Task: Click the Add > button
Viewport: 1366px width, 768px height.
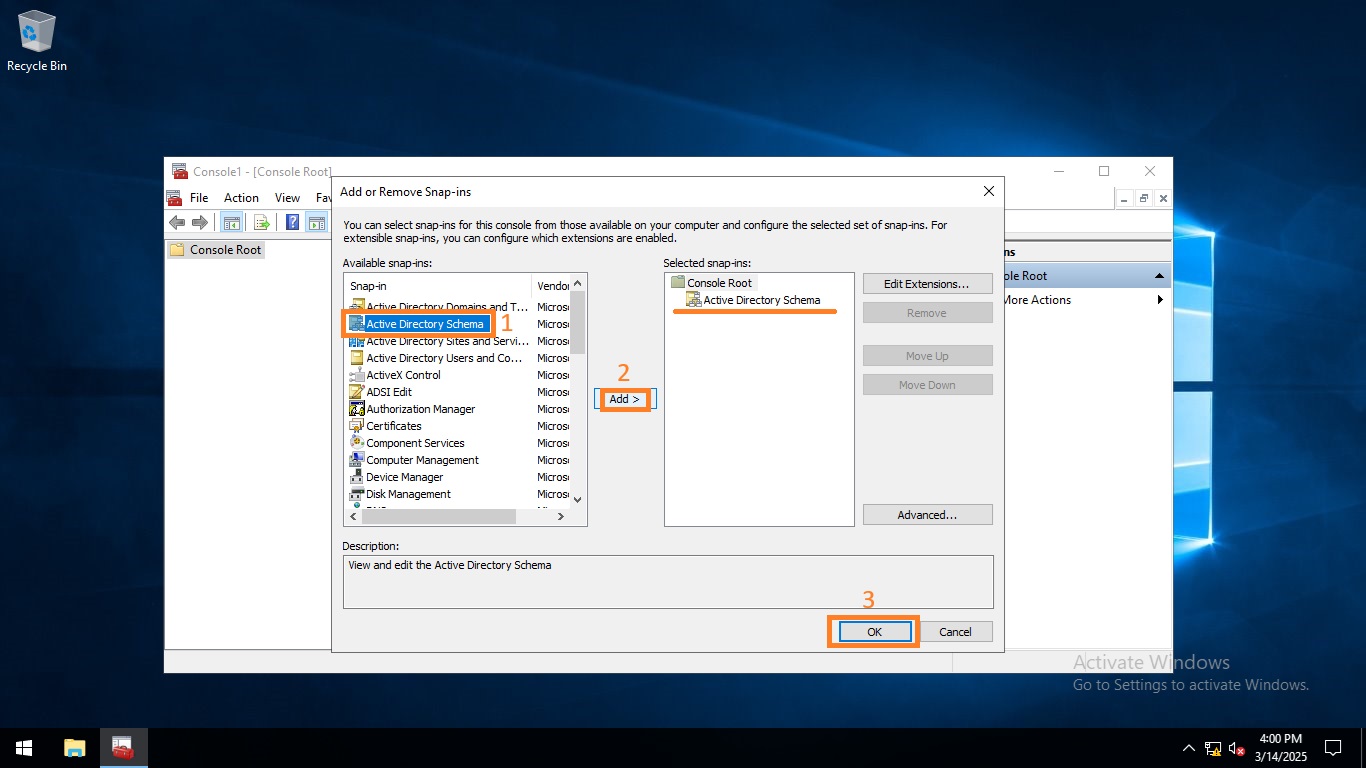Action: click(x=625, y=399)
